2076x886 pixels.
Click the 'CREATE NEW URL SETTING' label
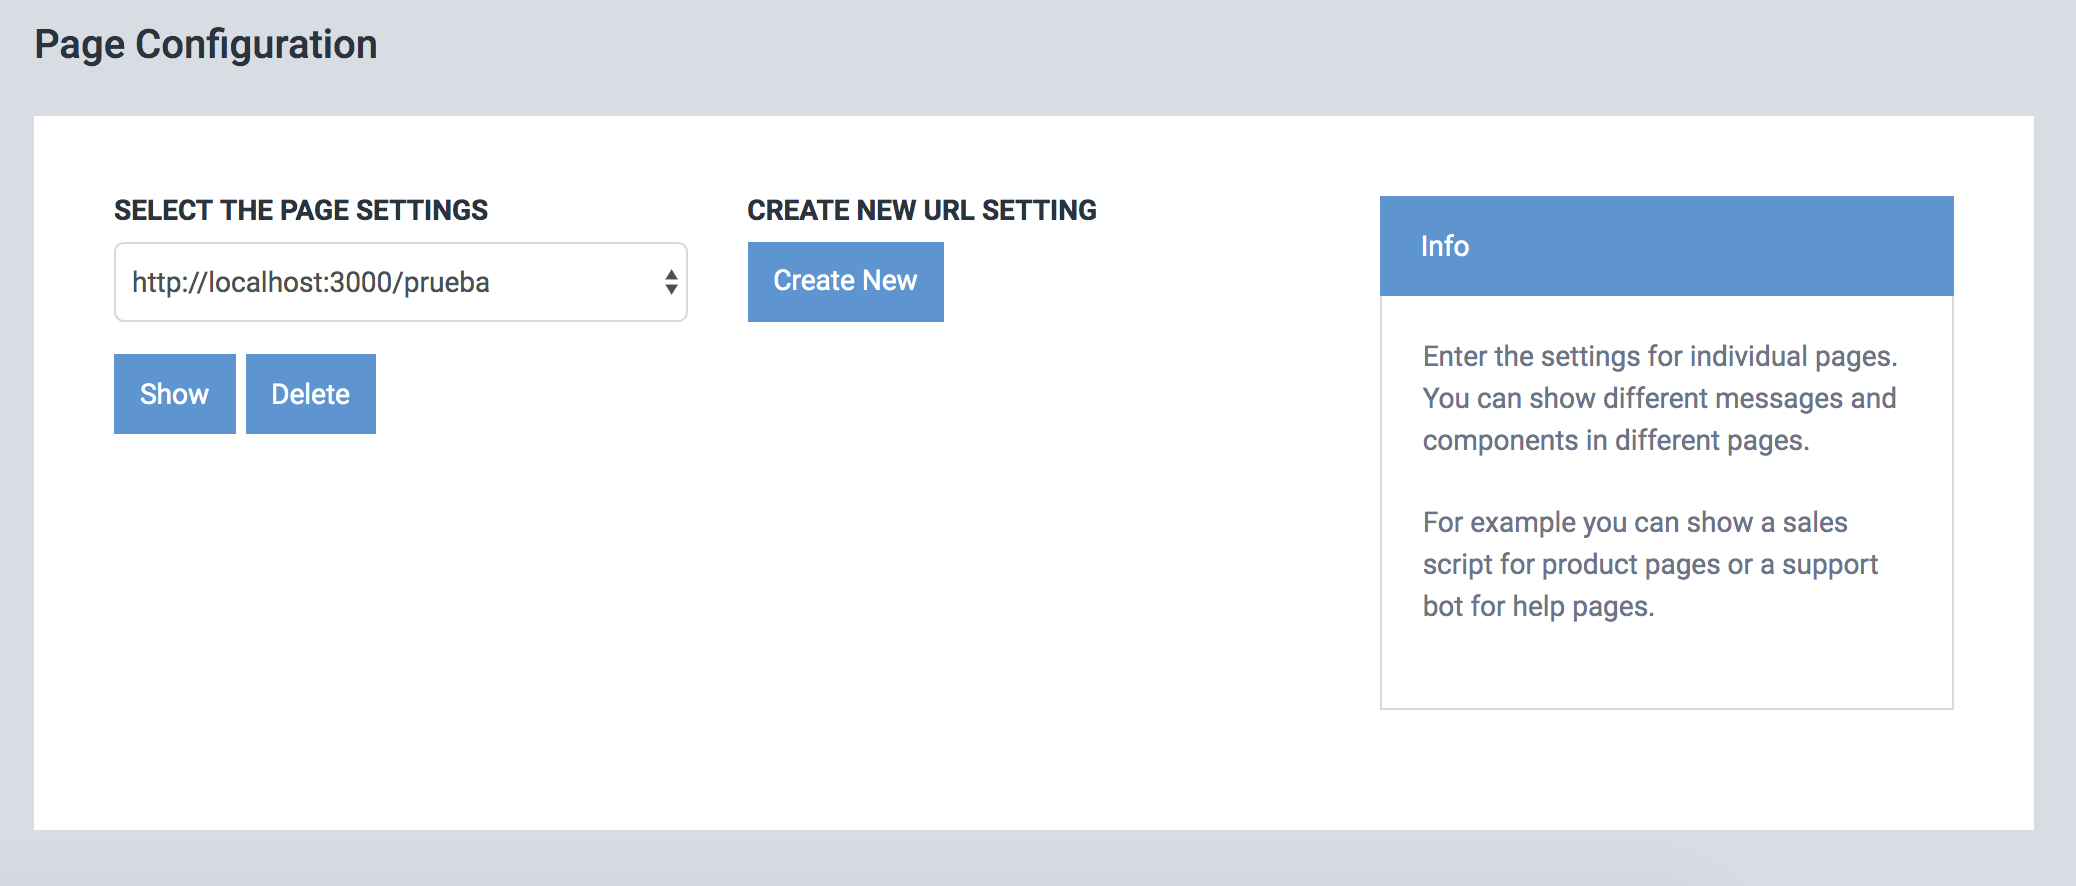pos(922,210)
